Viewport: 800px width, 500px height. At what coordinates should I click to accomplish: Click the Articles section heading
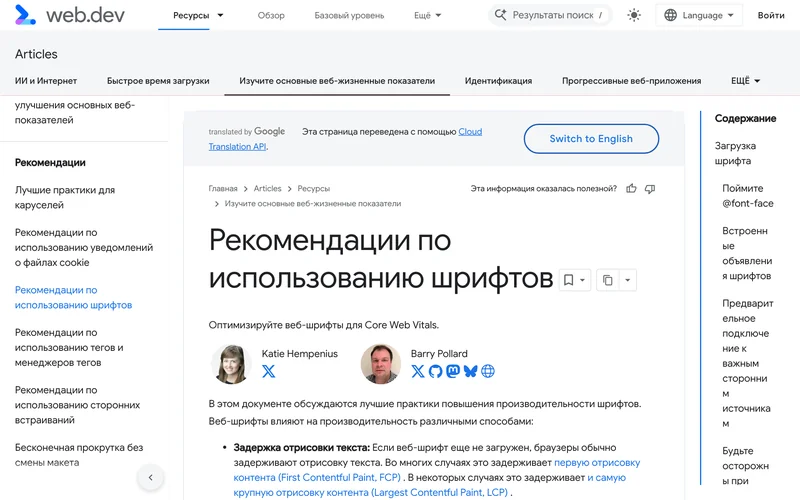(x=36, y=54)
